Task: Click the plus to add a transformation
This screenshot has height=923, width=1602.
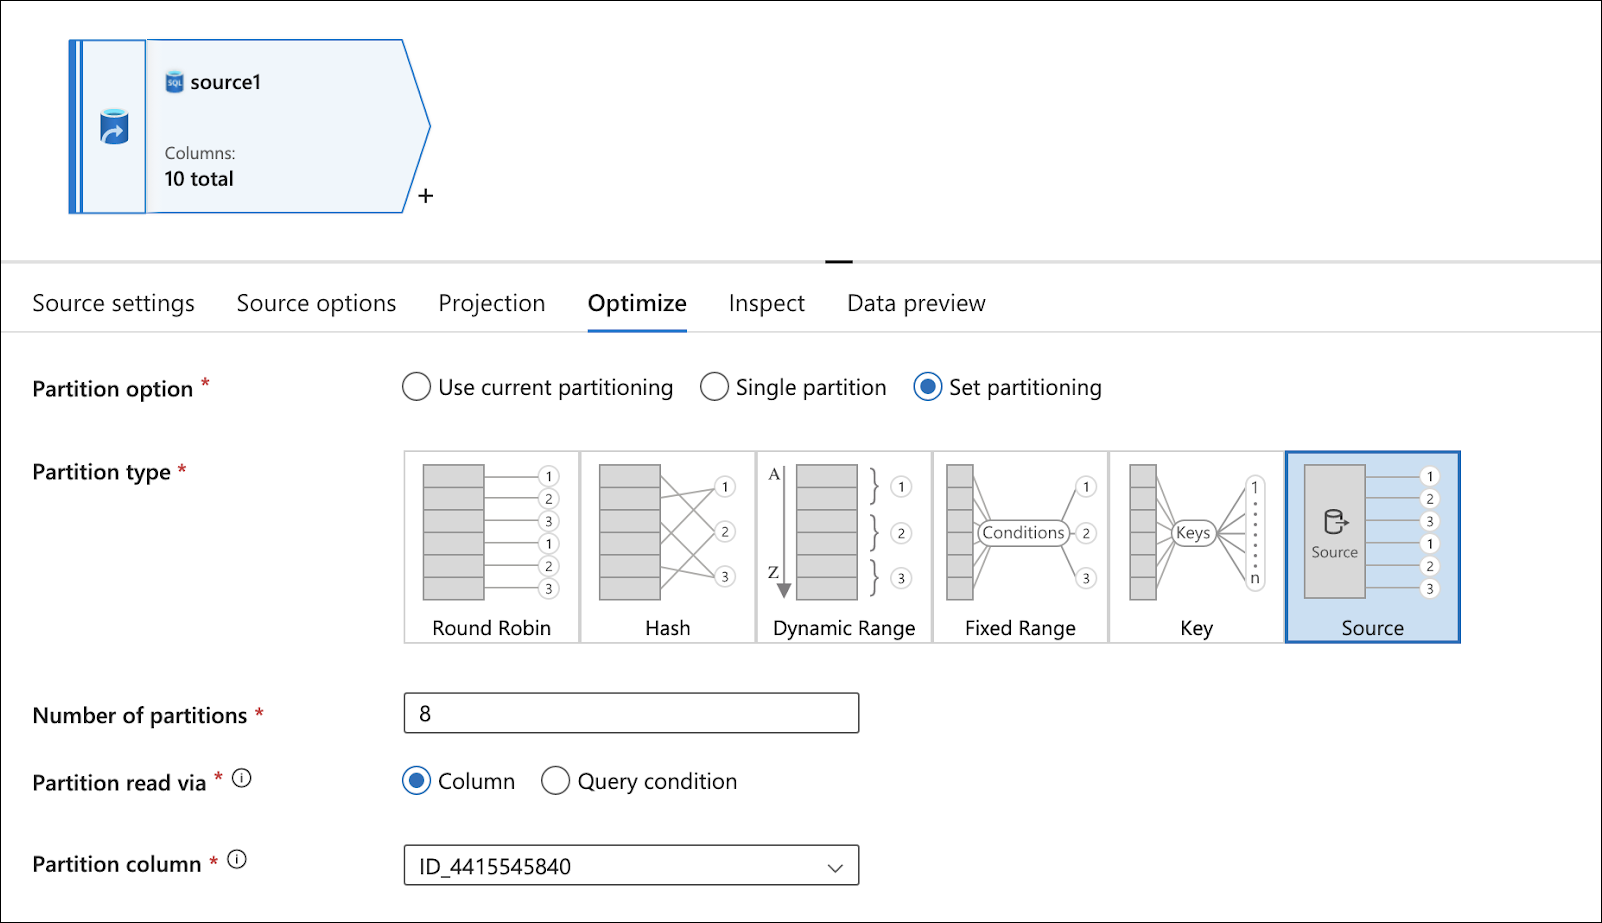Action: [425, 195]
